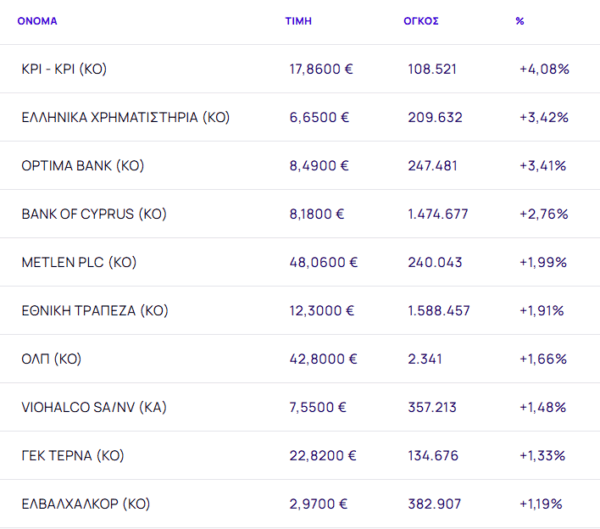Image resolution: width=600 pixels, height=529 pixels.
Task: Open the ΓΕΚ ΤΕΡΝΑ (ΚΟ) stock
Action: coord(73,456)
